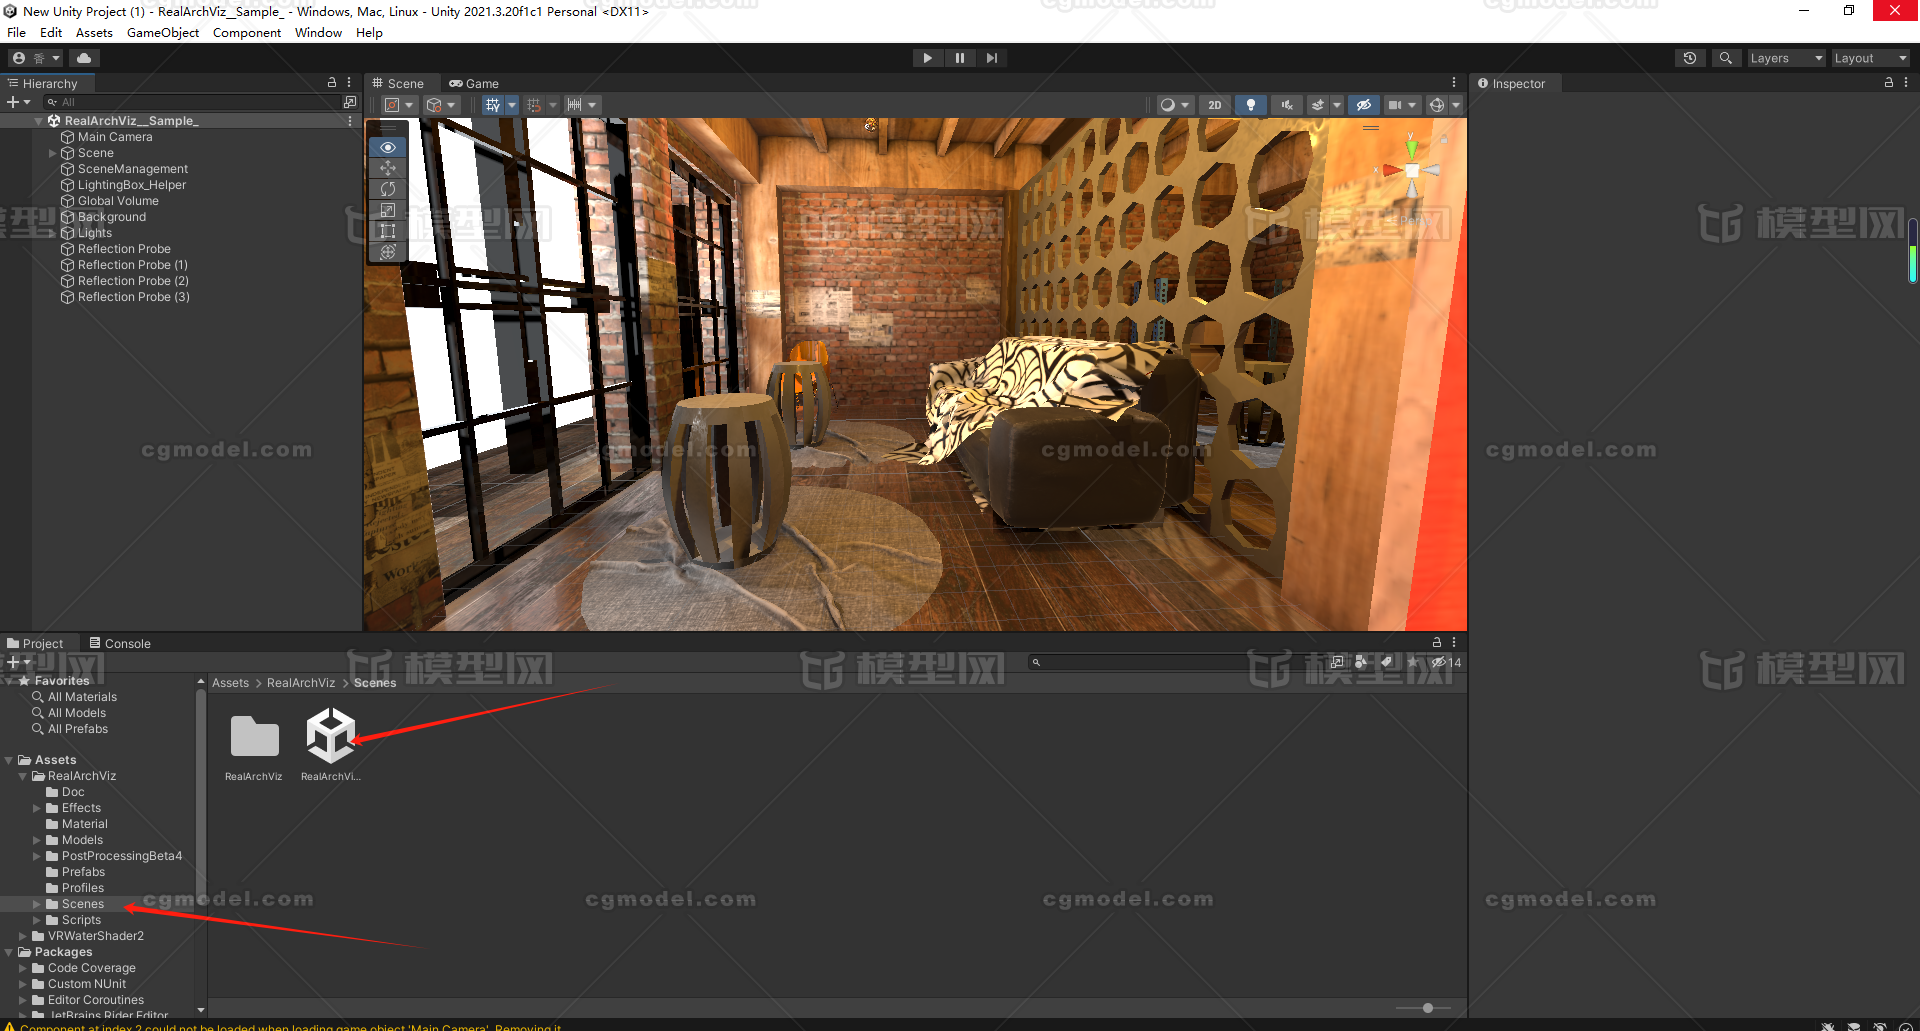Click the Unity cloud collaborate icon
Viewport: 1920px width, 1031px height.
click(84, 57)
